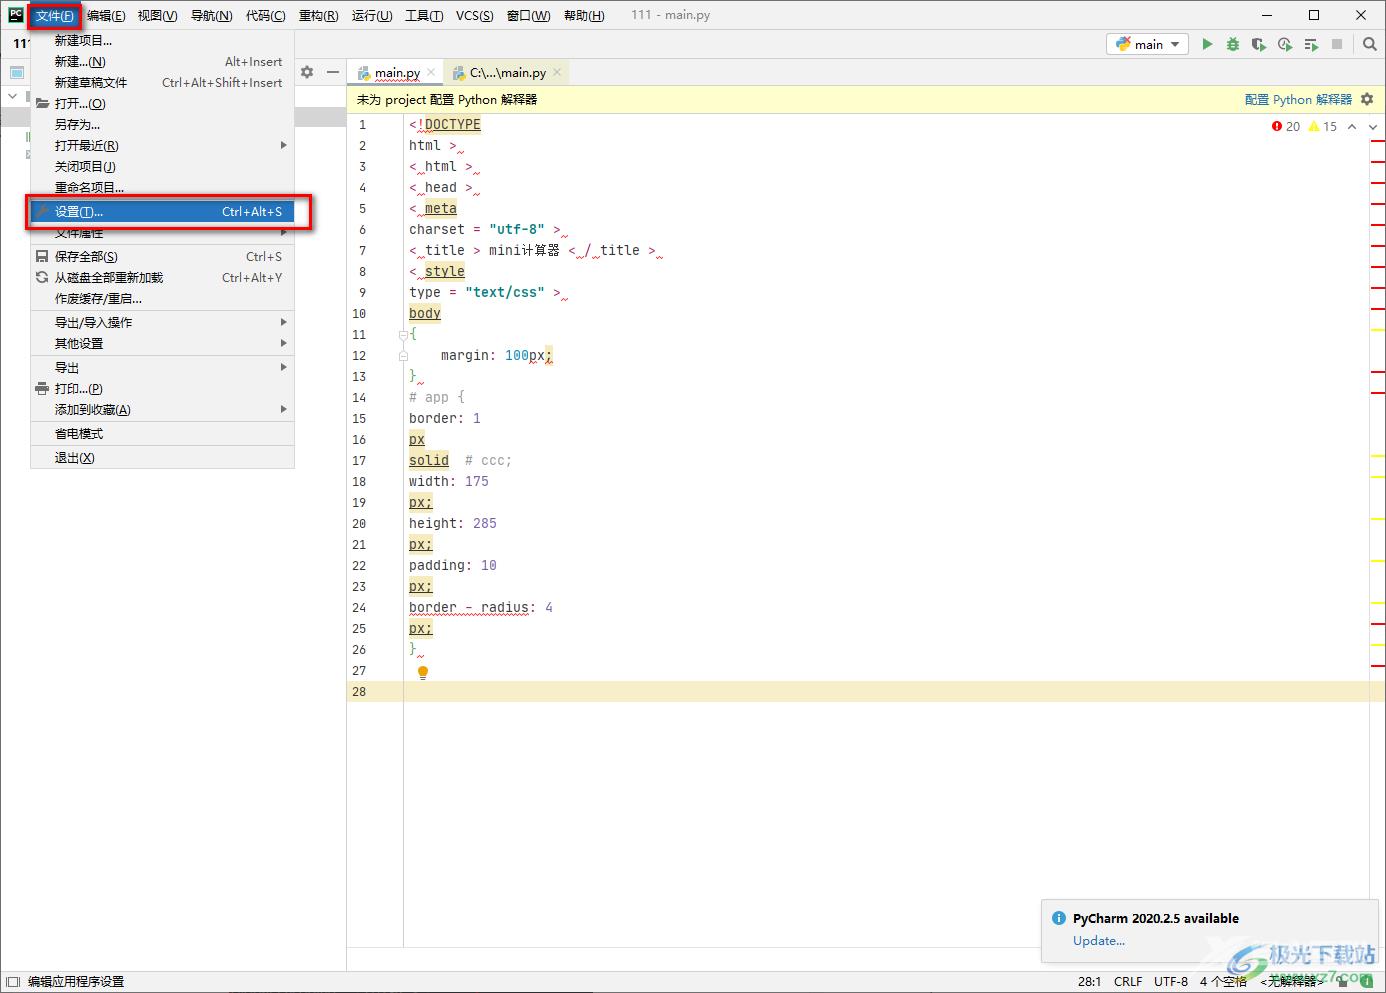Jump to previous highlighted error arrow
The height and width of the screenshot is (993, 1386).
point(1352,126)
